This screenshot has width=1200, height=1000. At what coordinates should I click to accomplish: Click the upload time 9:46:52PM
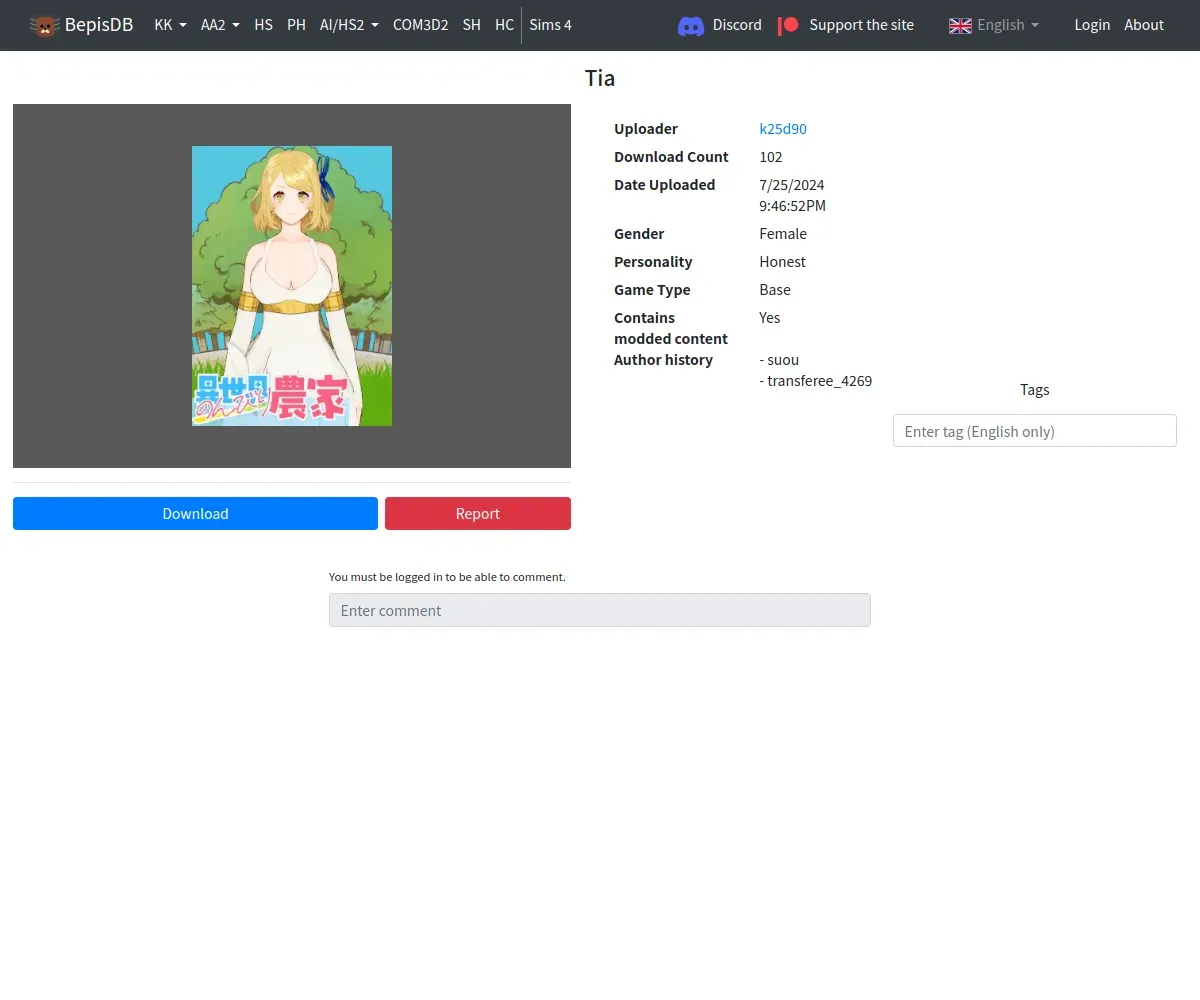pos(793,206)
